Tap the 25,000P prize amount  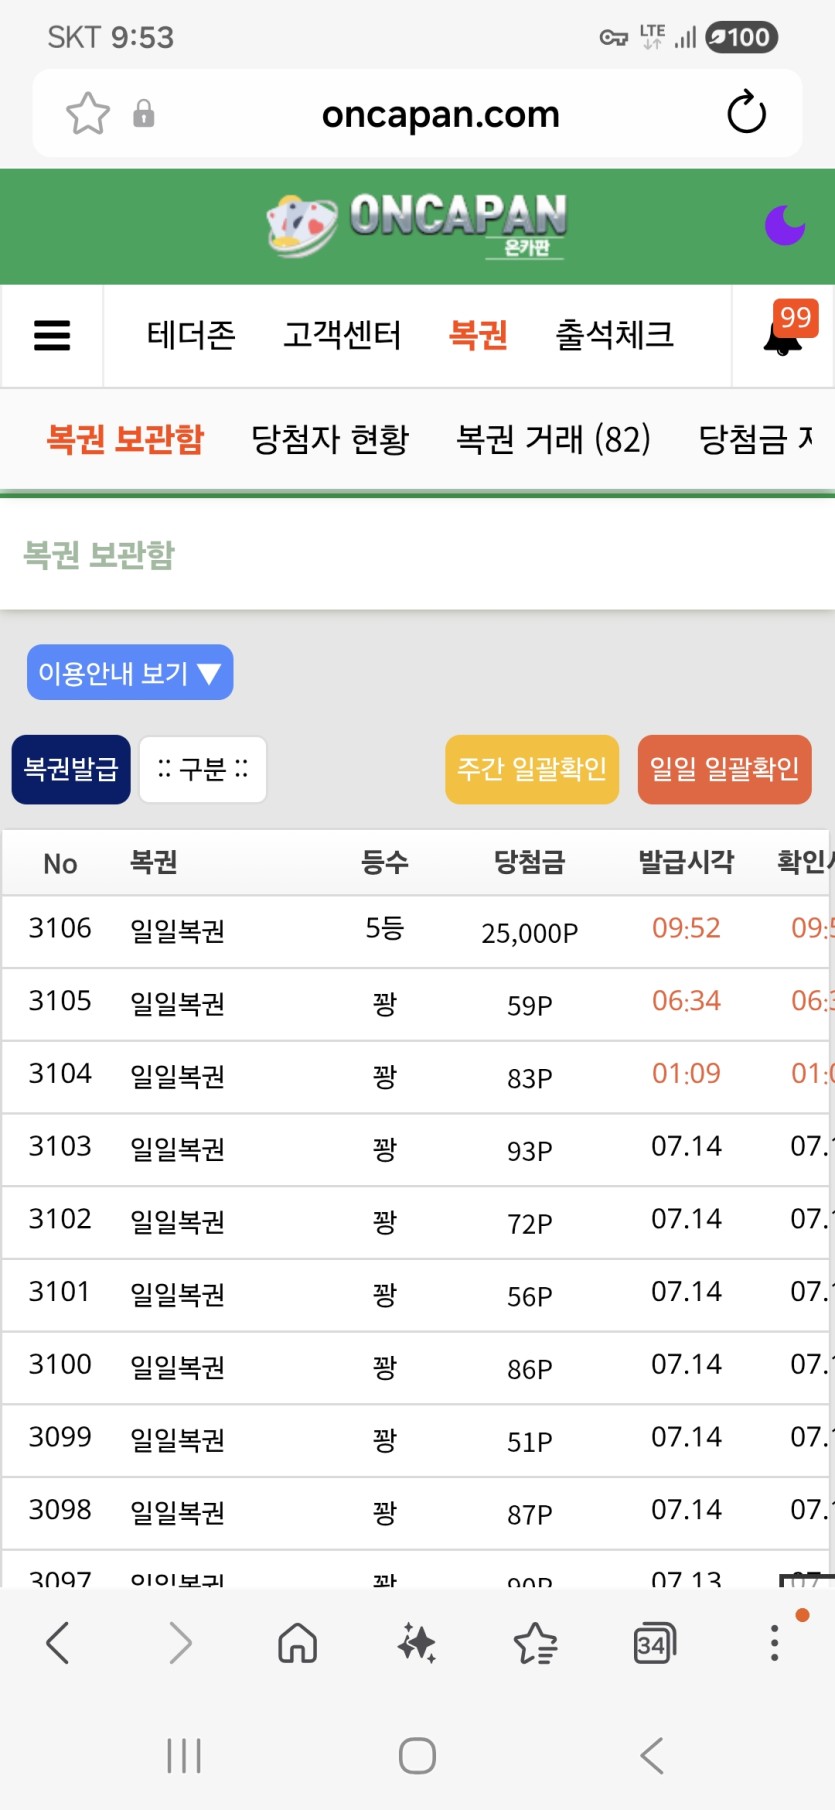coord(530,933)
